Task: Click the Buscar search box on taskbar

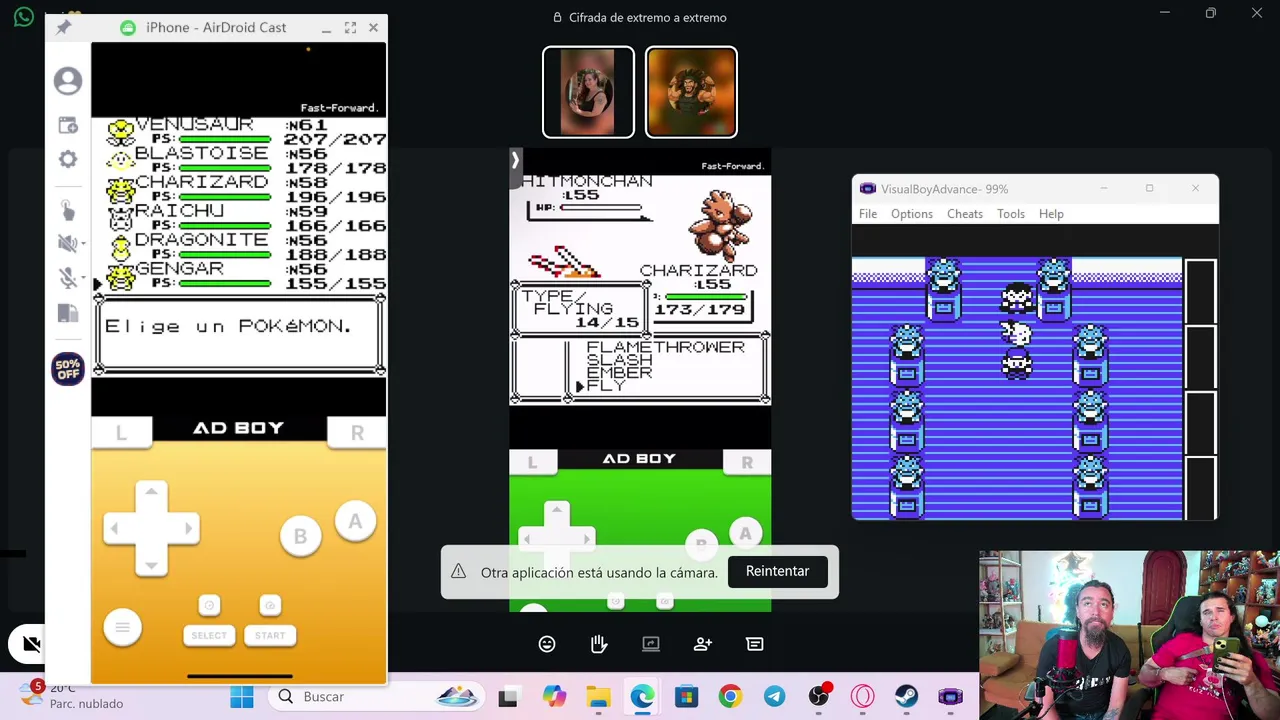Action: pos(378,697)
